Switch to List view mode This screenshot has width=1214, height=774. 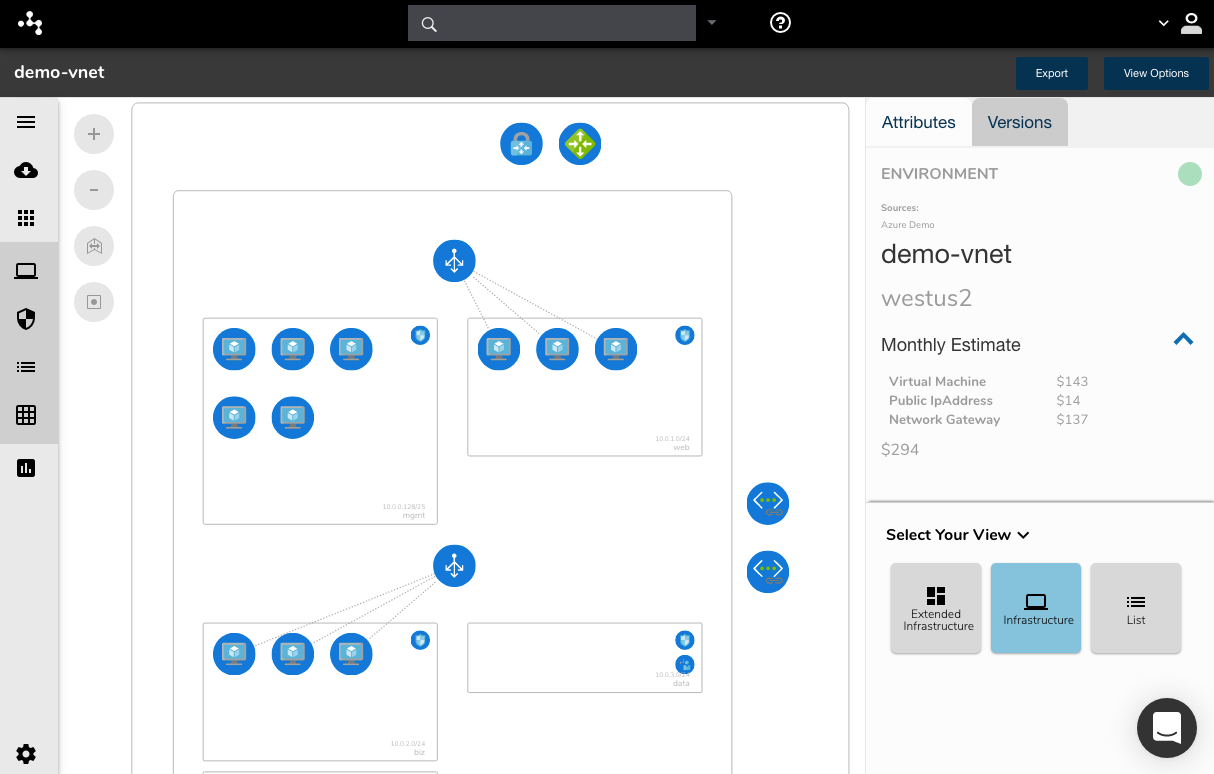click(1135, 607)
